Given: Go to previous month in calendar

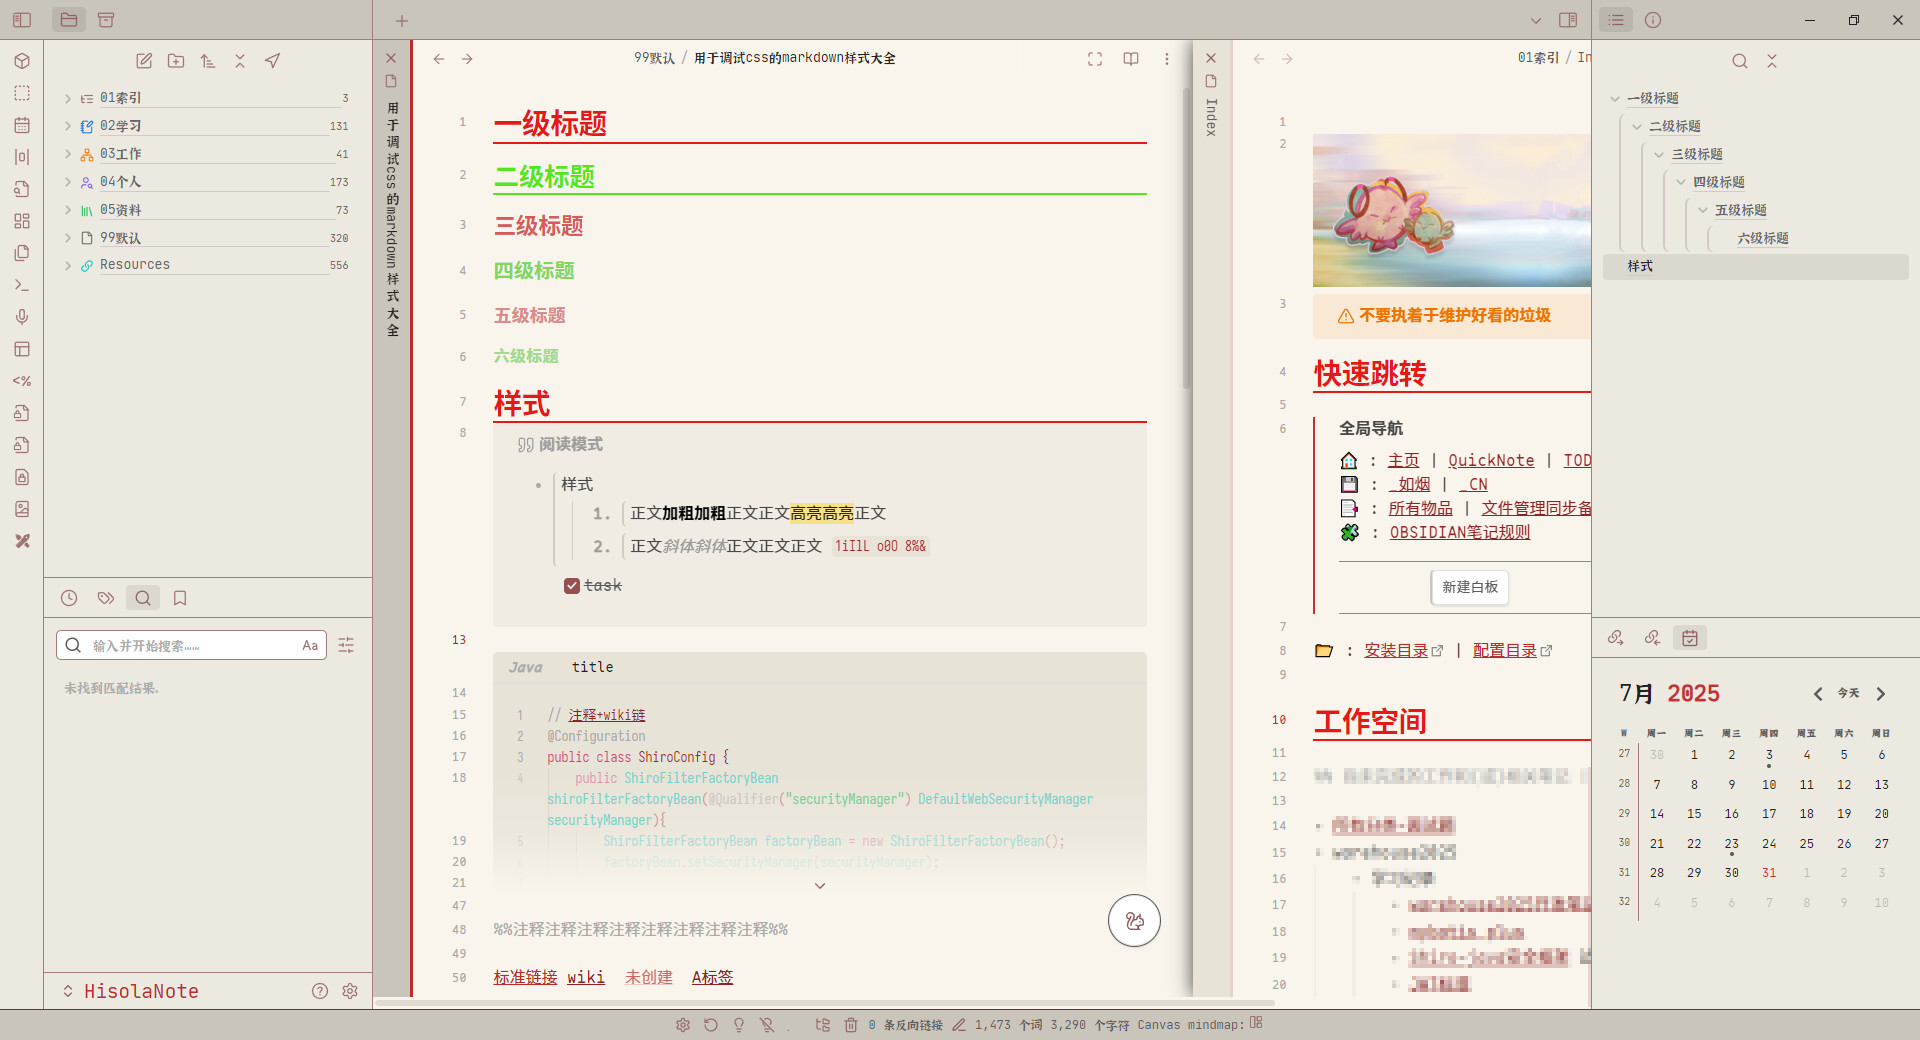Looking at the screenshot, I should click(x=1818, y=693).
